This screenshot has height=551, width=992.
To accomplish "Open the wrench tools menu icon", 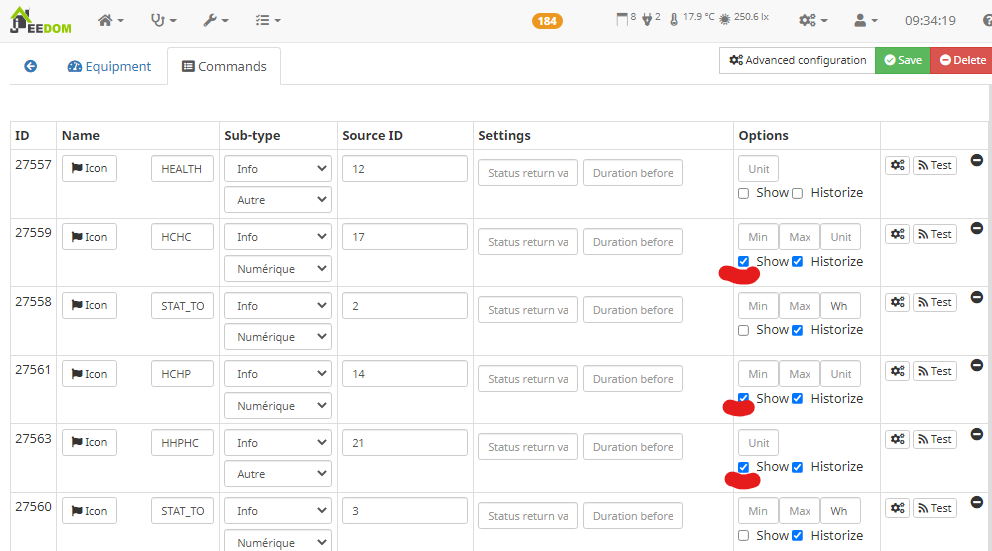I will click(215, 20).
